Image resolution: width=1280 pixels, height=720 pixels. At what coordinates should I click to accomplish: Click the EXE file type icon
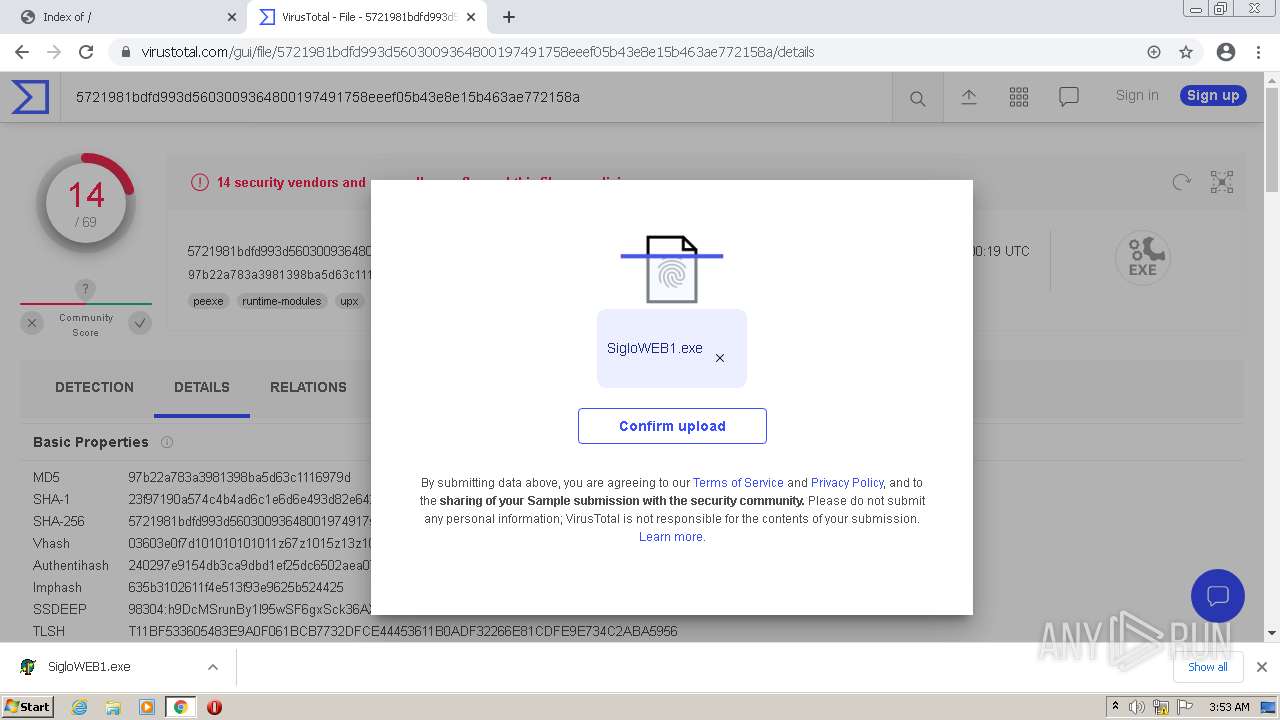pyautogui.click(x=1143, y=257)
